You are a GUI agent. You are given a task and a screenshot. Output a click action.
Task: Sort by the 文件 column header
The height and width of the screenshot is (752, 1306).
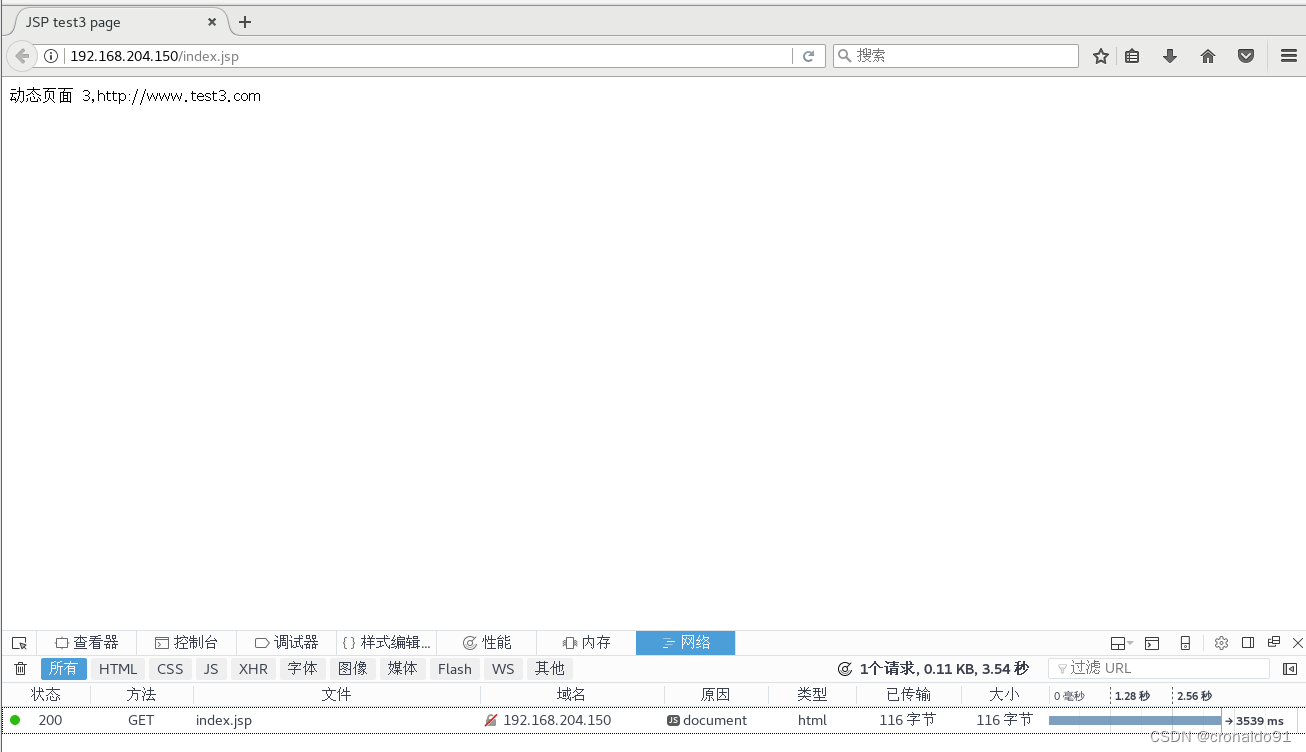point(337,695)
